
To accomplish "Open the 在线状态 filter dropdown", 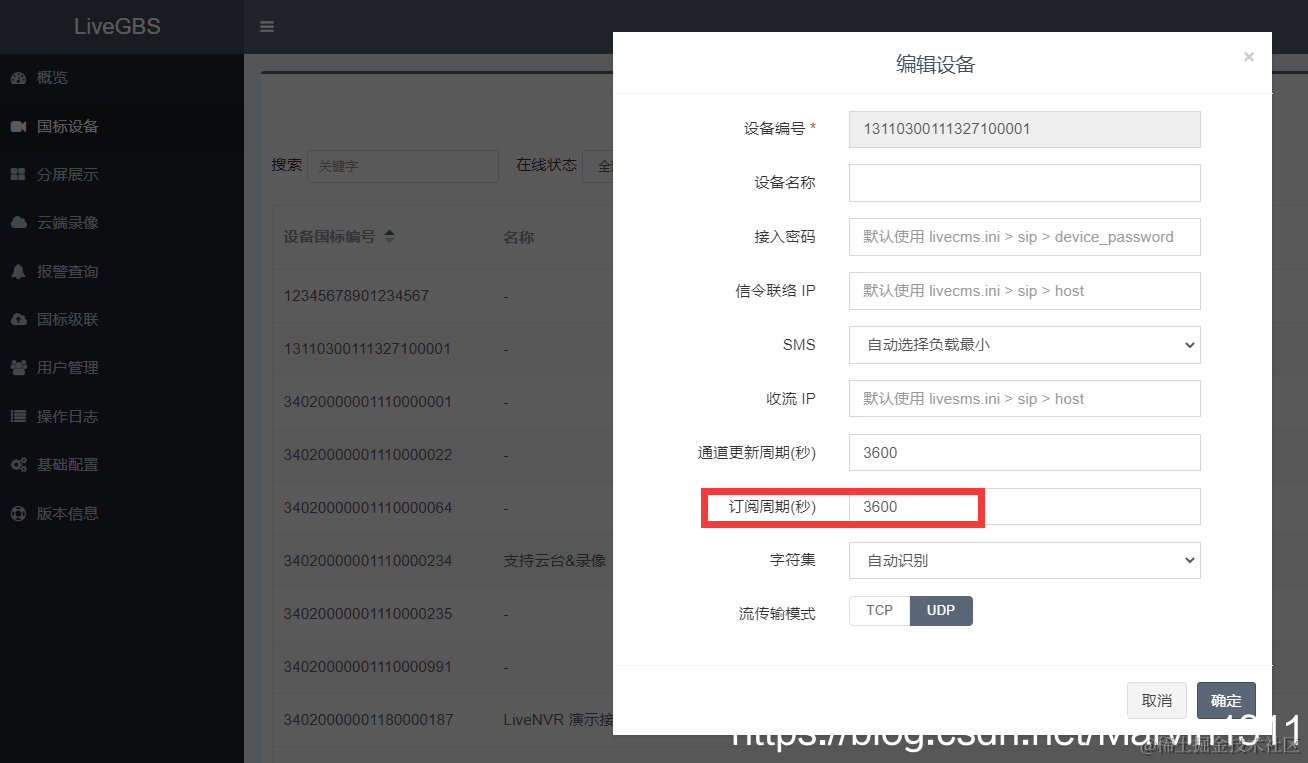I will (598, 166).
